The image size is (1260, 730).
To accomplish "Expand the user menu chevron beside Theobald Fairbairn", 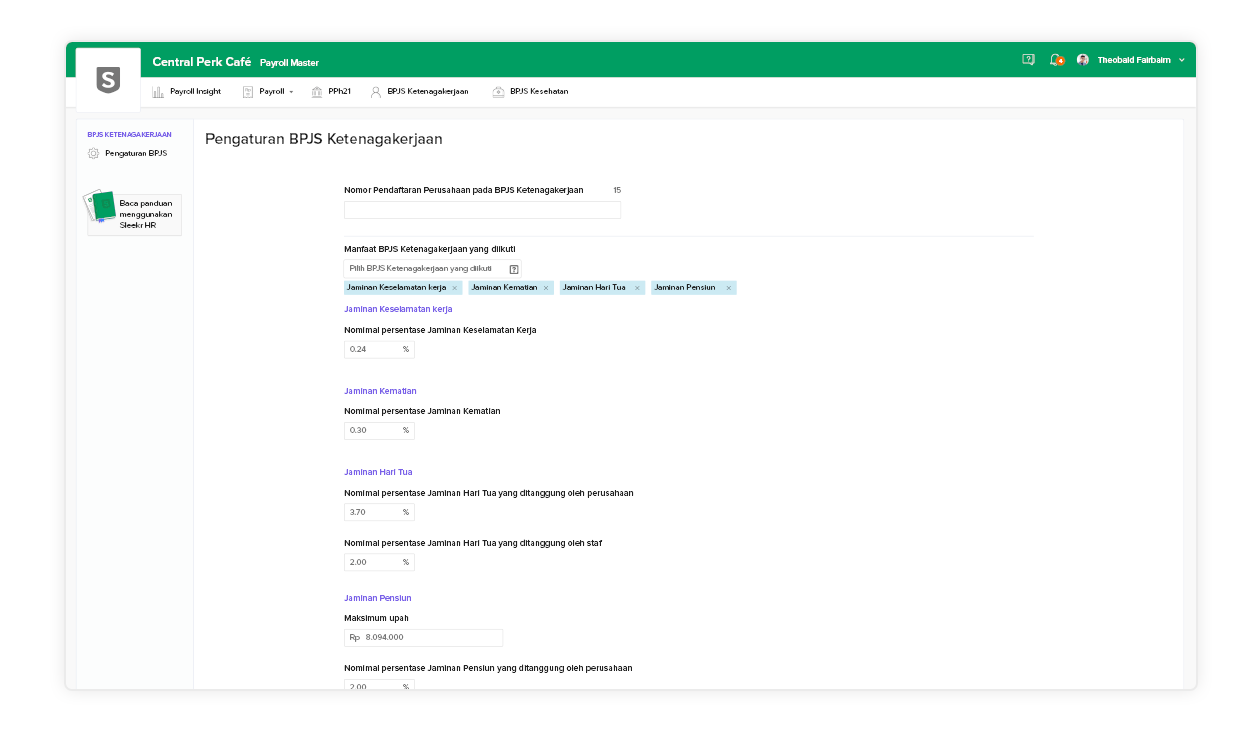I will [1182, 60].
